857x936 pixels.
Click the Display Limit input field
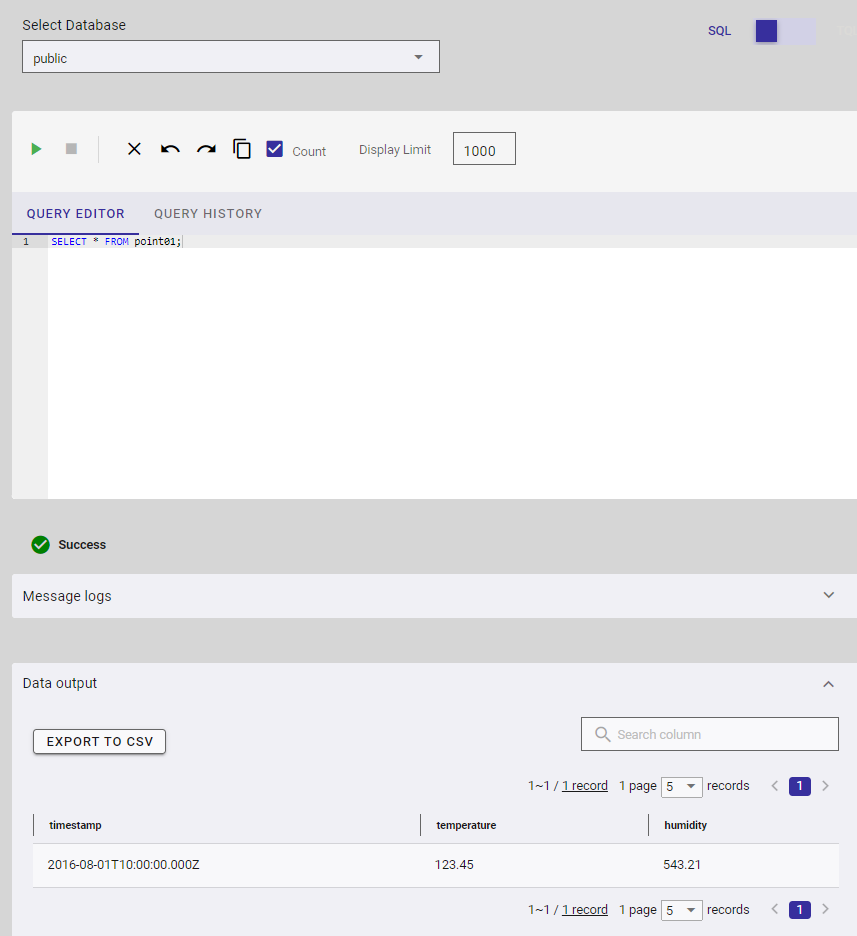[484, 150]
